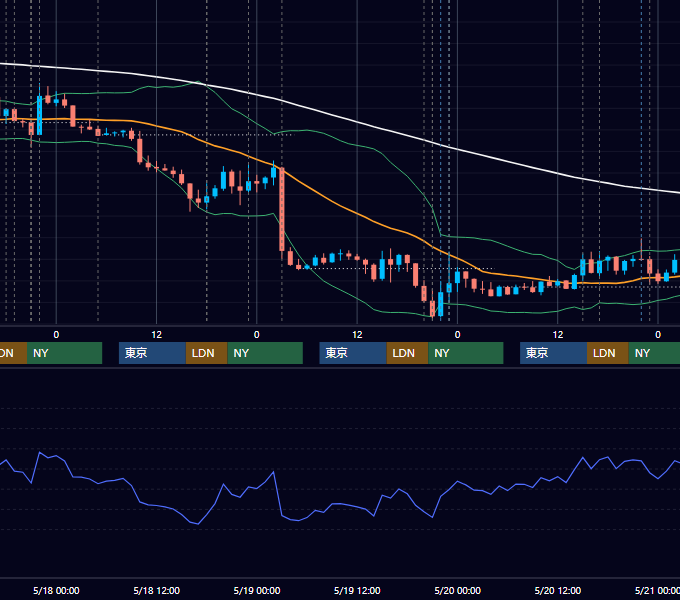Click the NY session block before 5/18 東京
Screen dimensions: 680x600
click(65, 353)
